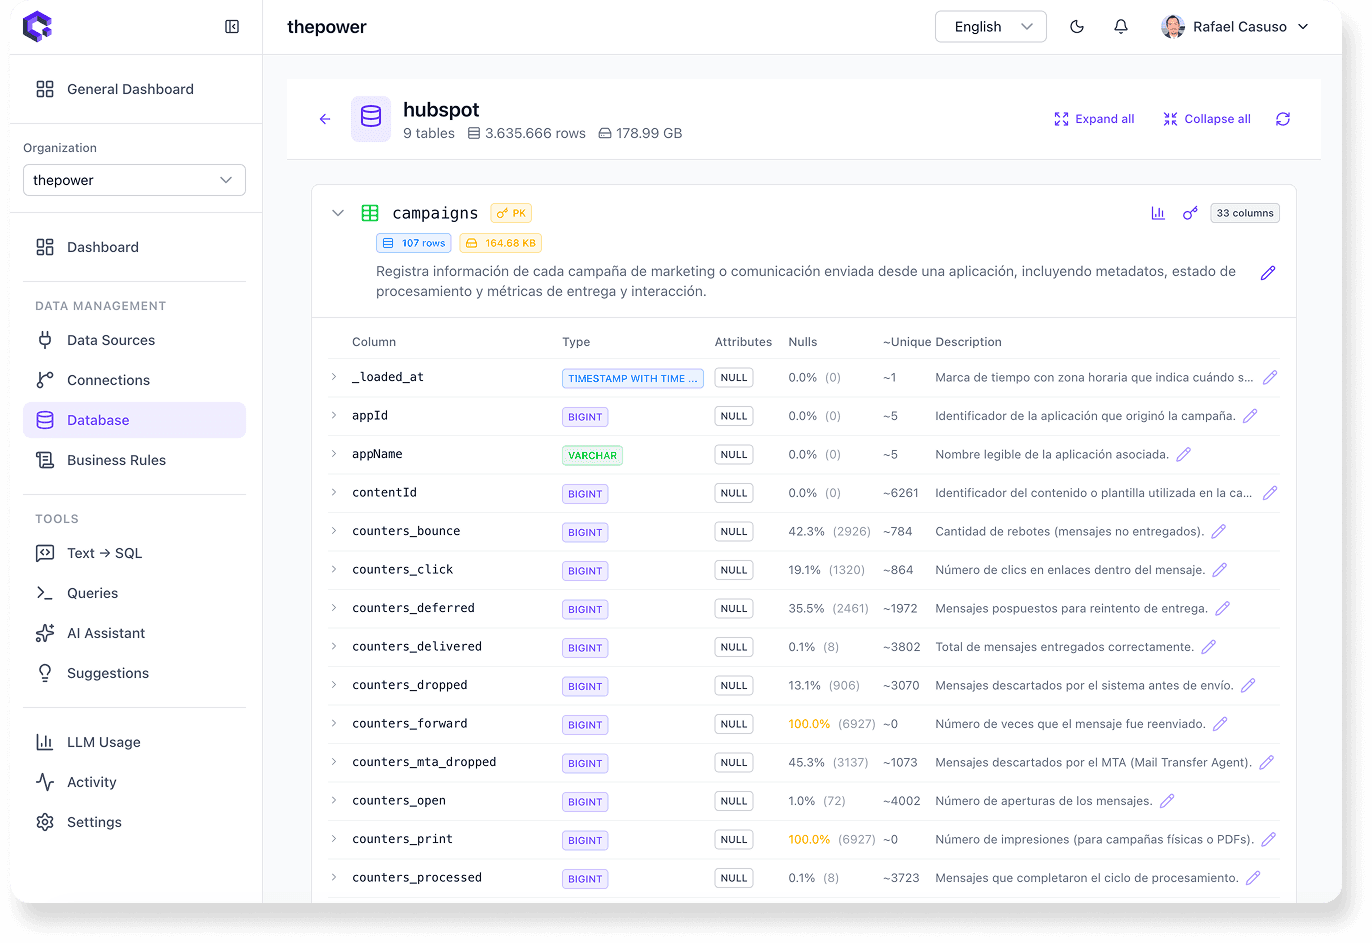Edit the appName description pencil
The image size is (1372, 943).
point(1183,455)
